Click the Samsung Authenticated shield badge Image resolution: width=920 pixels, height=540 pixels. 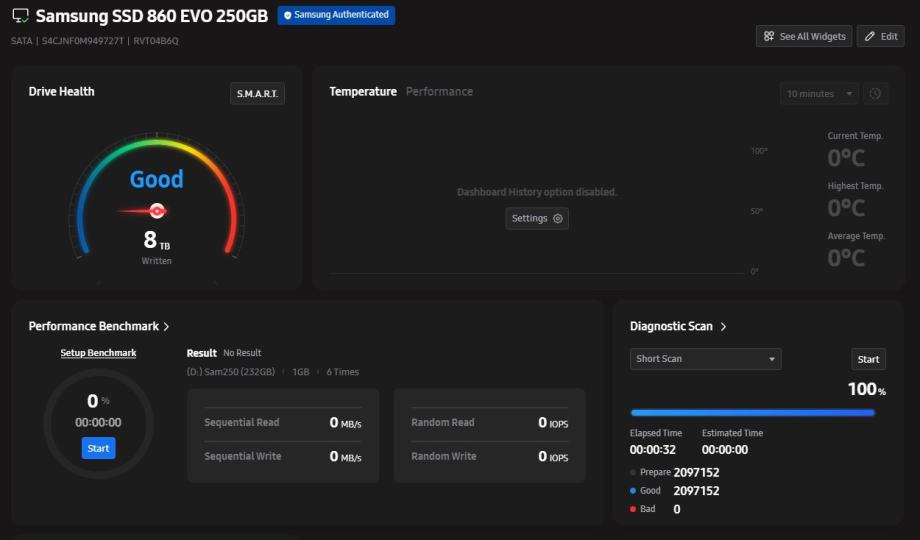(336, 15)
